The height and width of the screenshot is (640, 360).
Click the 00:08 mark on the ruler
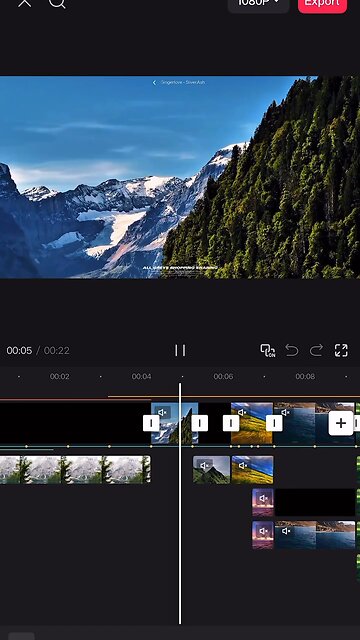point(305,376)
